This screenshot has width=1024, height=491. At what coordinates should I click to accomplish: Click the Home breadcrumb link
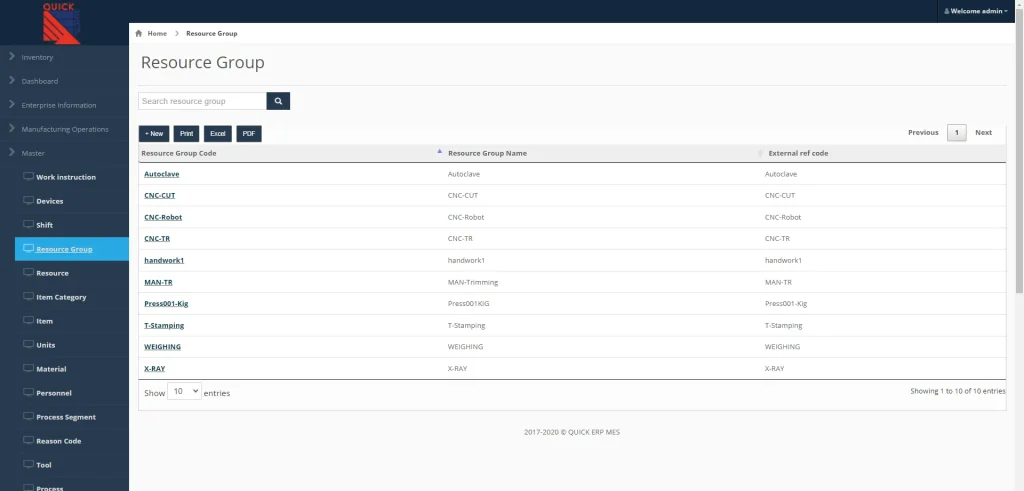click(157, 33)
